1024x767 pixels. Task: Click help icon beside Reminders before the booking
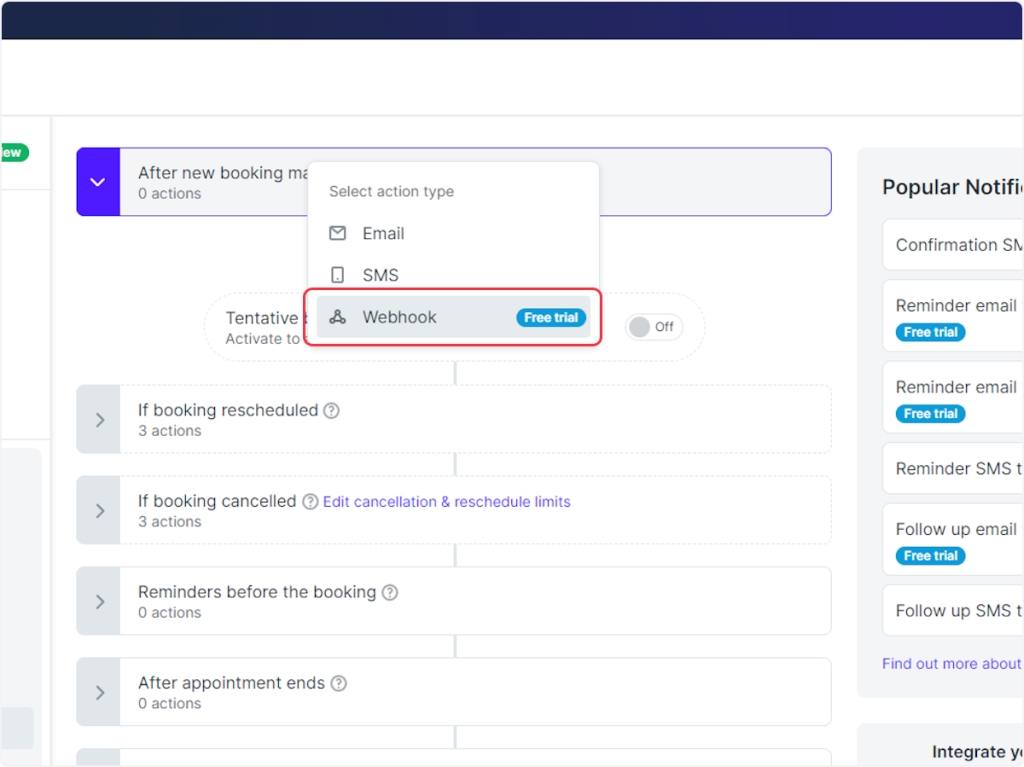(x=390, y=592)
